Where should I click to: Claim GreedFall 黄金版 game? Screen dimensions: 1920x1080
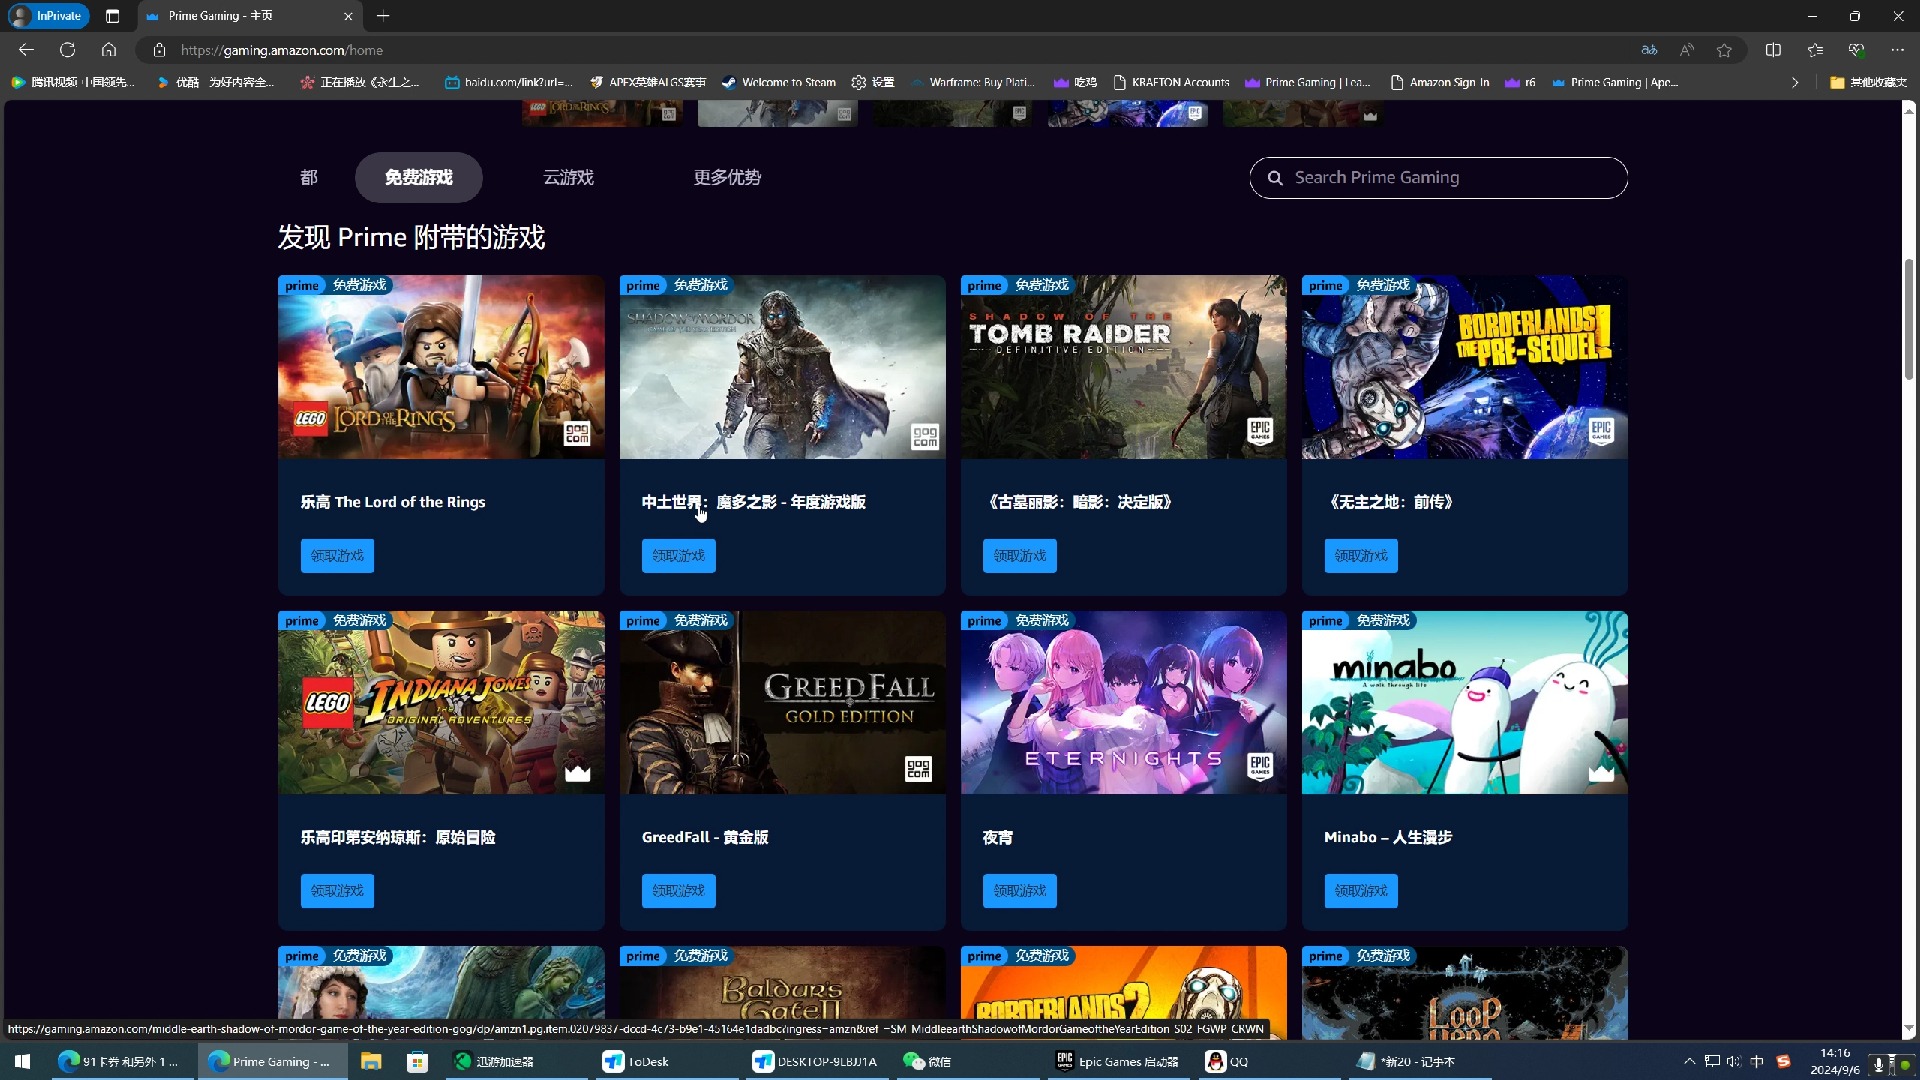coord(678,891)
